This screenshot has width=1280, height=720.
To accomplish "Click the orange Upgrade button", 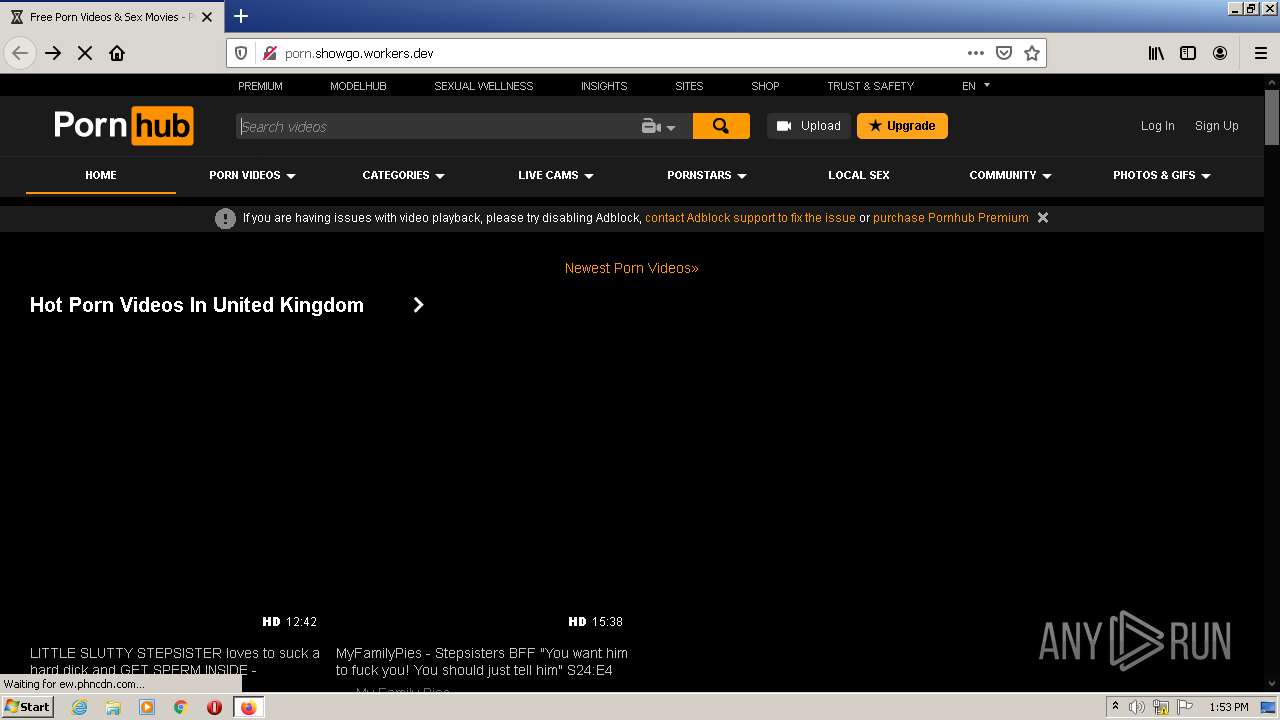I will (x=902, y=126).
